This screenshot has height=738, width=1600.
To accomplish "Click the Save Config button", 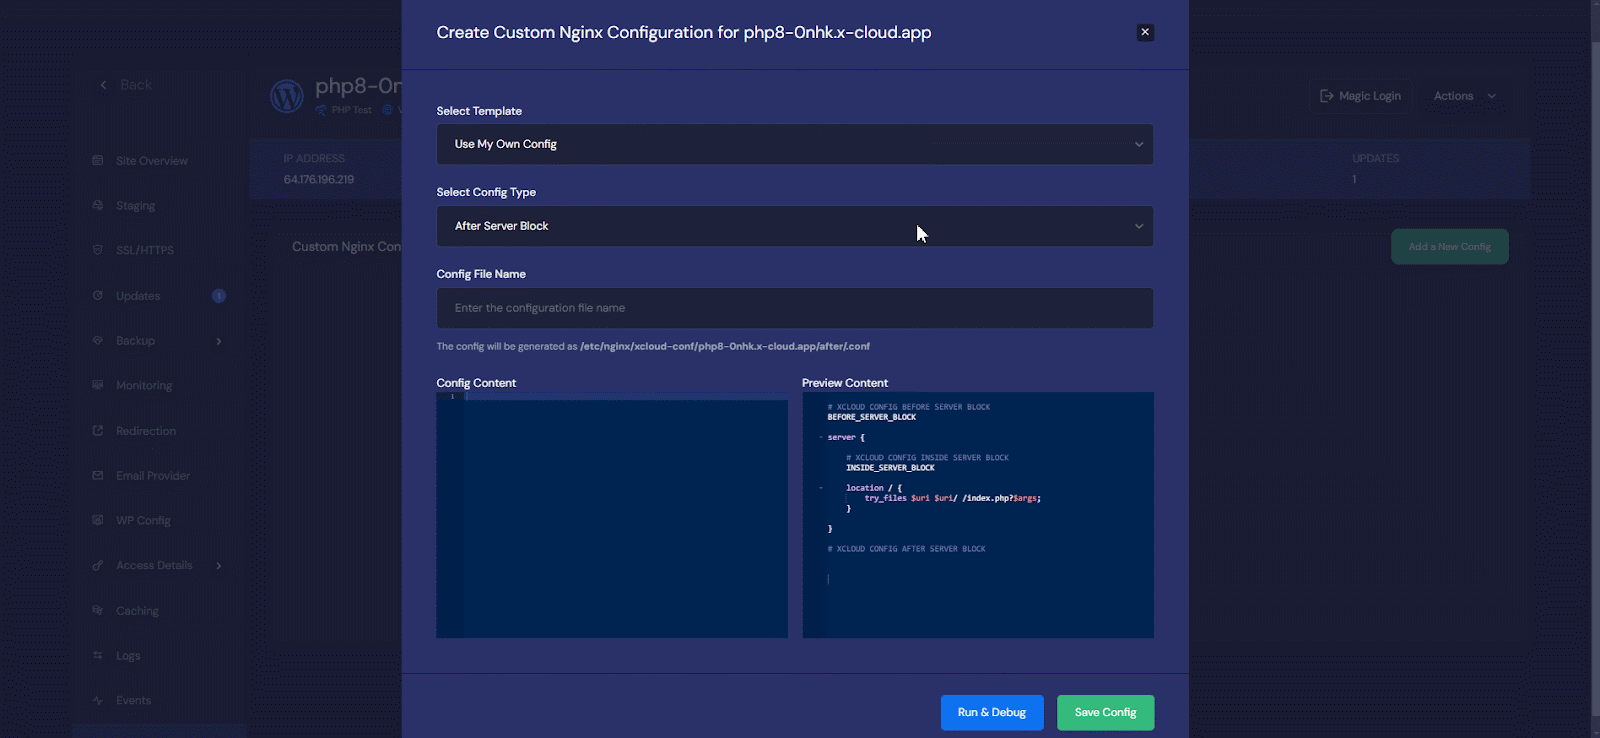I will pyautogui.click(x=1105, y=713).
